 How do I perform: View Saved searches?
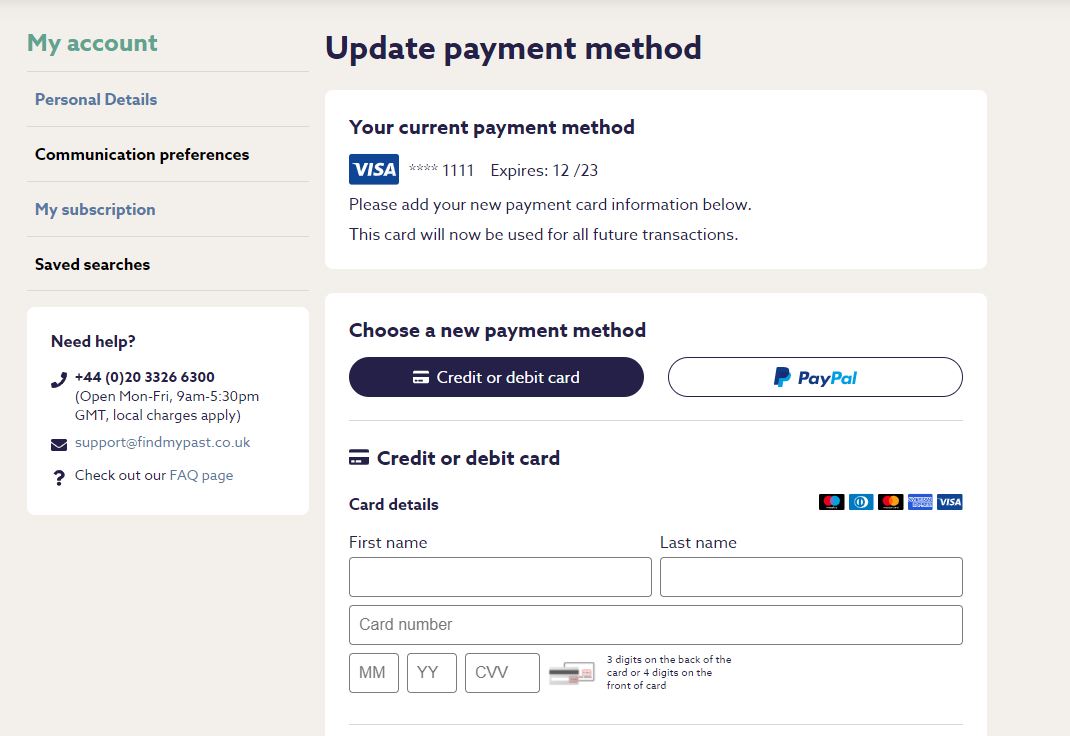92,264
